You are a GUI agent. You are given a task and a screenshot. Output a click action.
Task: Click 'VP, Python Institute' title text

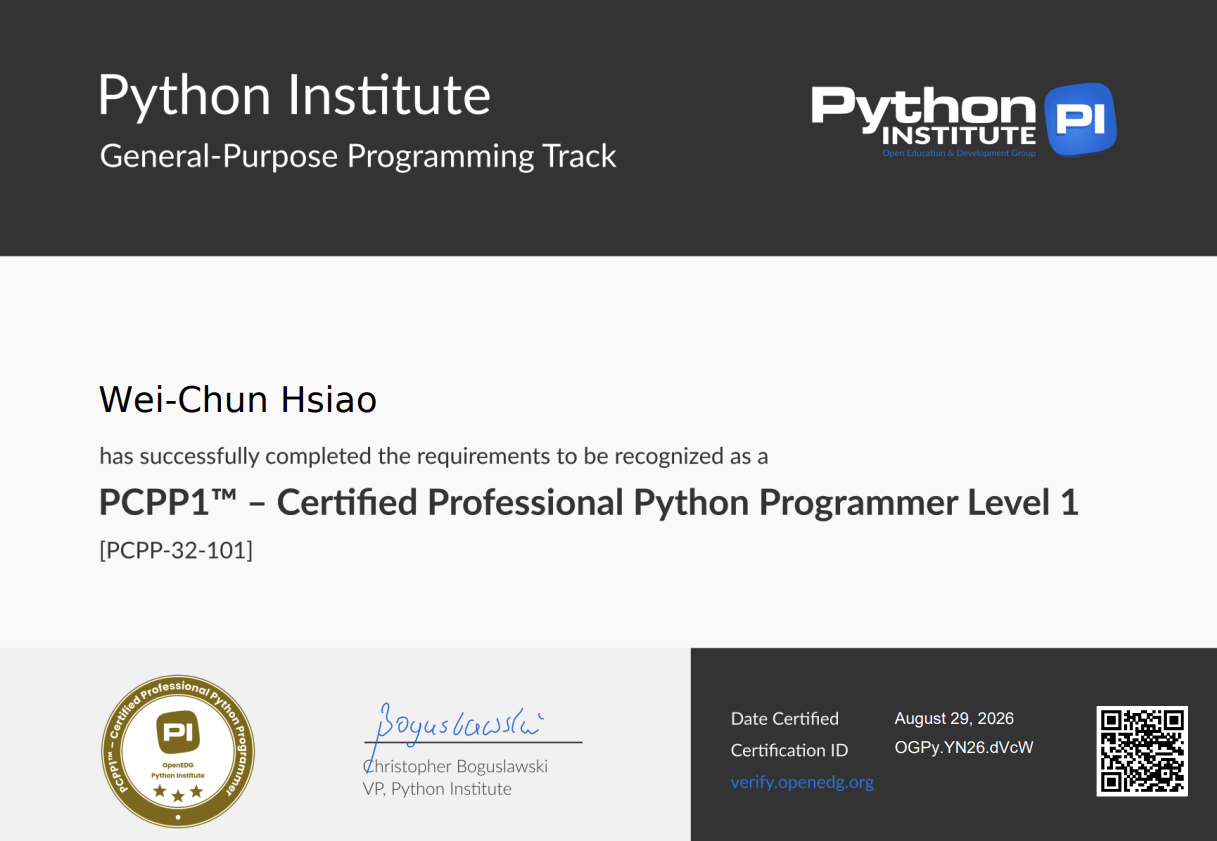[437, 789]
